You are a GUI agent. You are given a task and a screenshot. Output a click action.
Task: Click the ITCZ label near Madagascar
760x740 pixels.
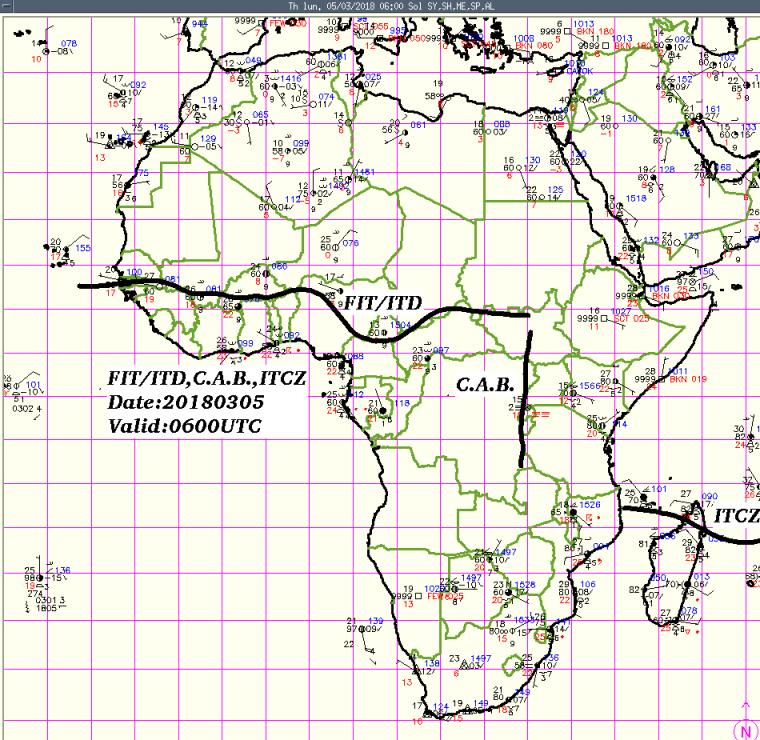[735, 516]
